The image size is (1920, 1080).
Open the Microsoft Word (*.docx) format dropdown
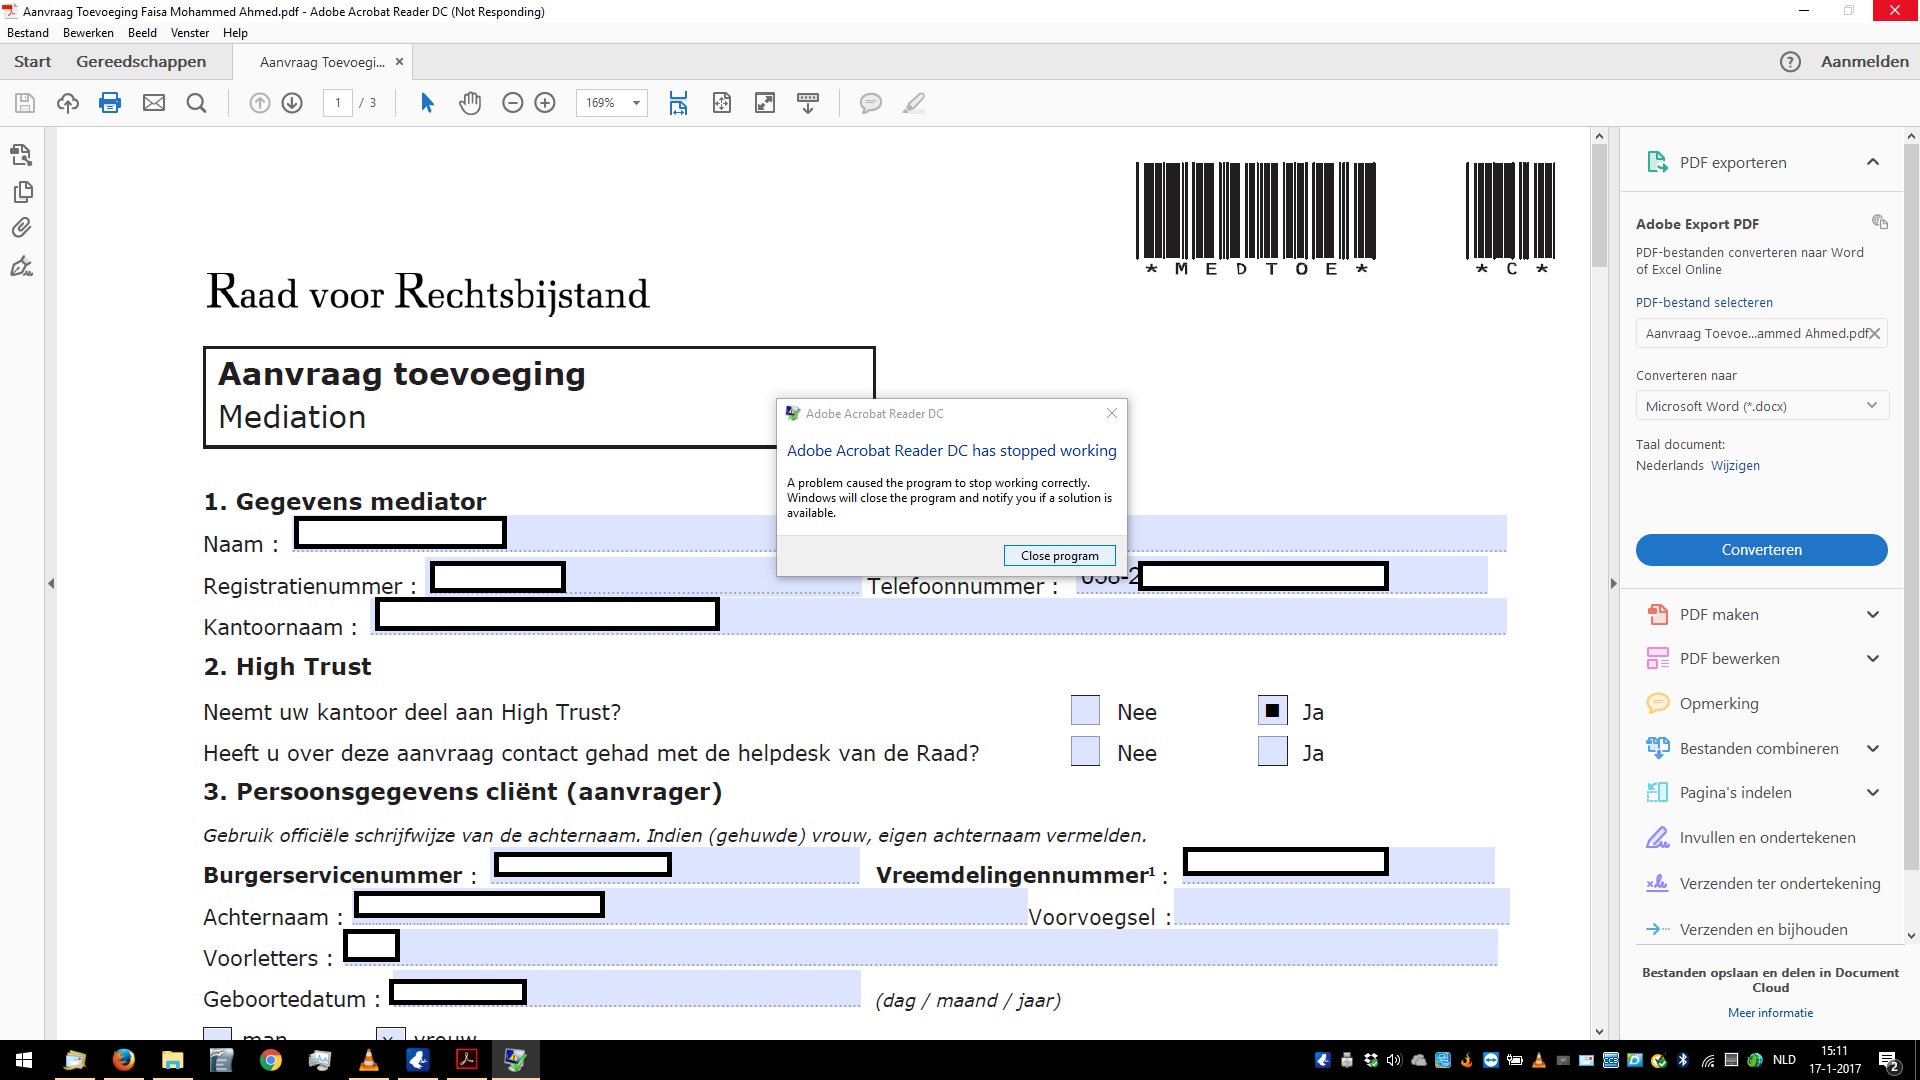coord(1762,406)
